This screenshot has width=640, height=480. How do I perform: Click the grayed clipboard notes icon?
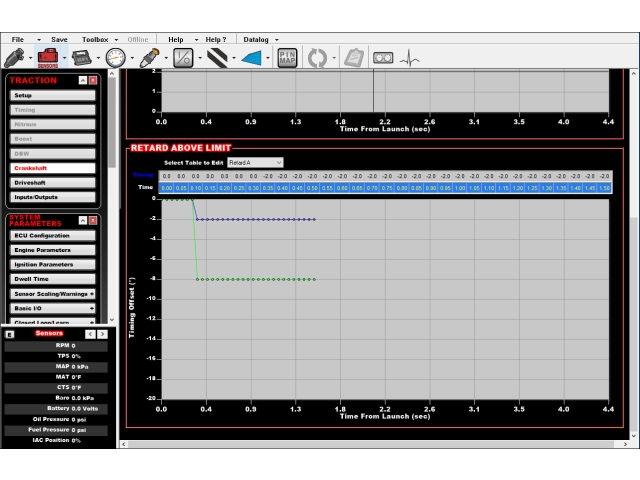point(353,58)
